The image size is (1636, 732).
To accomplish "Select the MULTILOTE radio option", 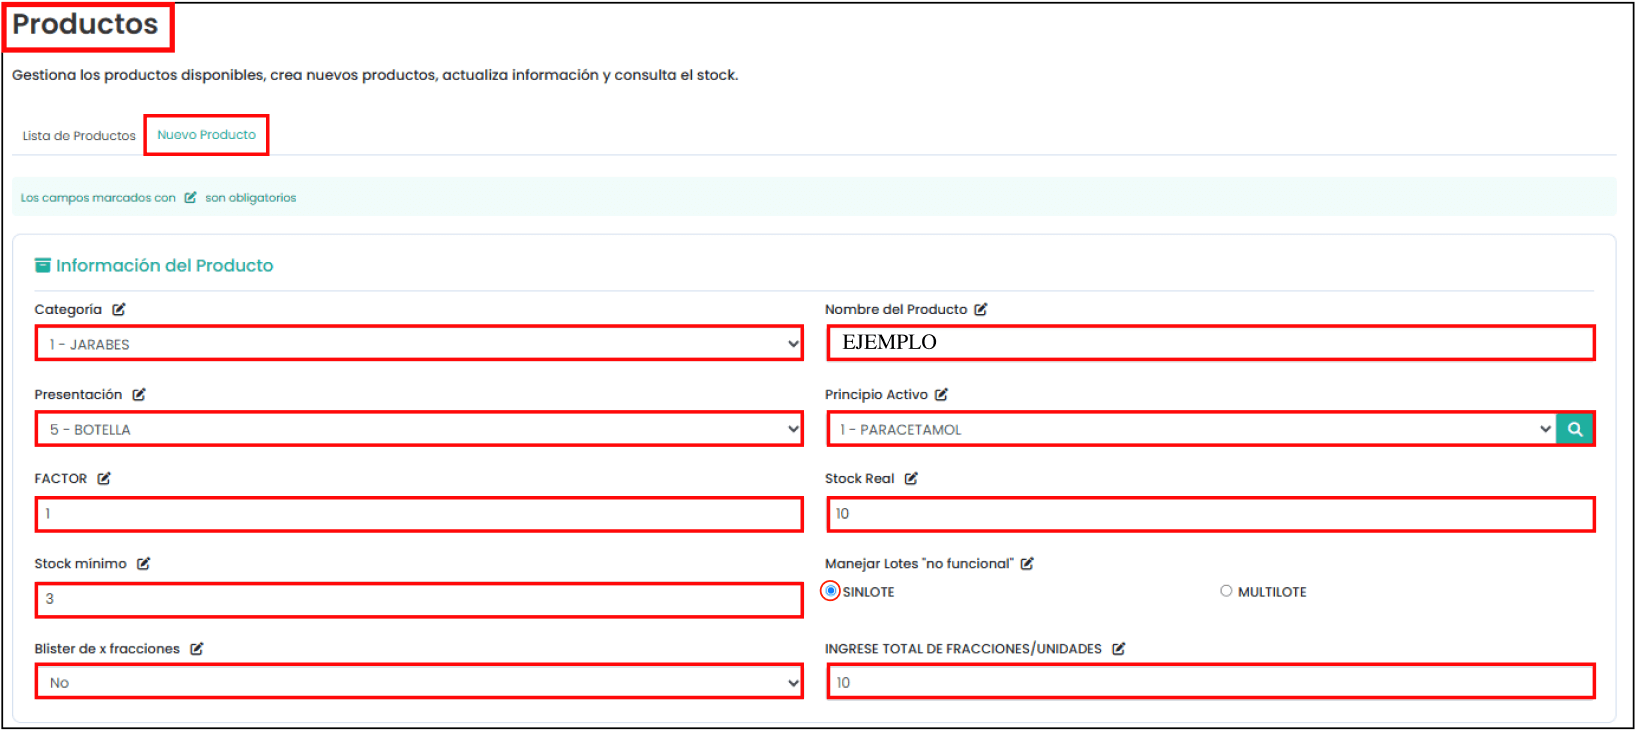I will [1226, 591].
